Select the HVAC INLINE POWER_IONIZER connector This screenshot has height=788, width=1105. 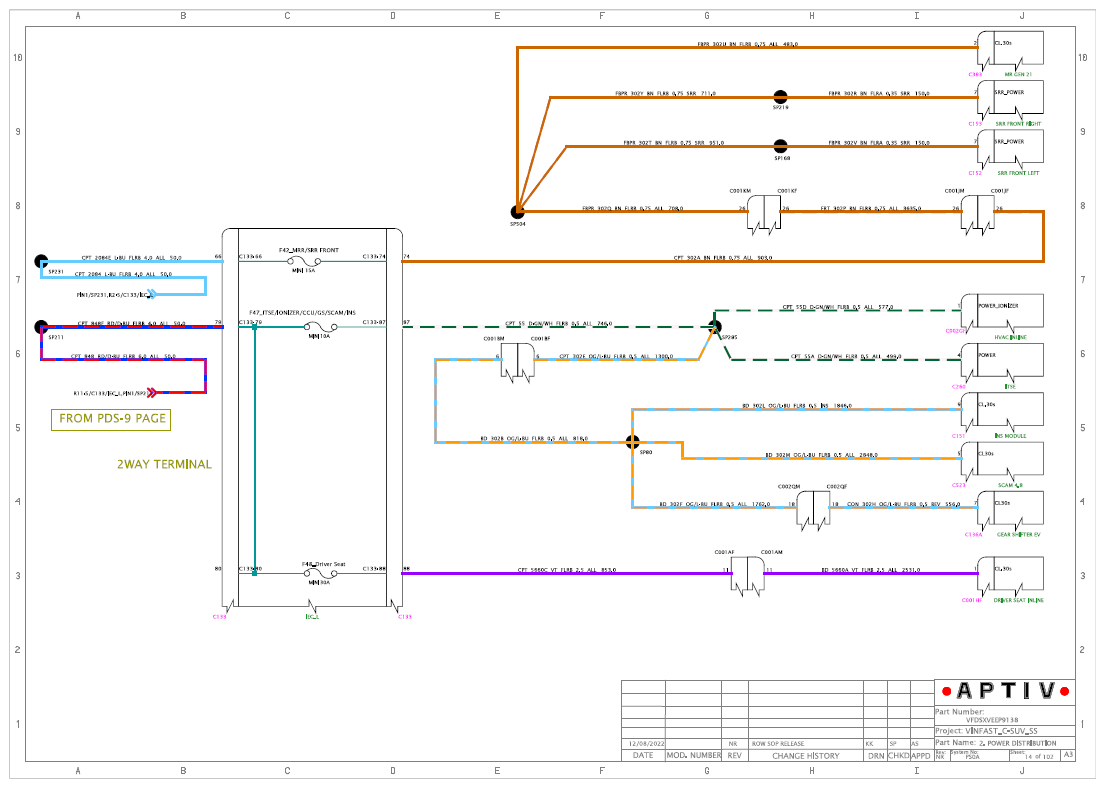pos(1002,312)
